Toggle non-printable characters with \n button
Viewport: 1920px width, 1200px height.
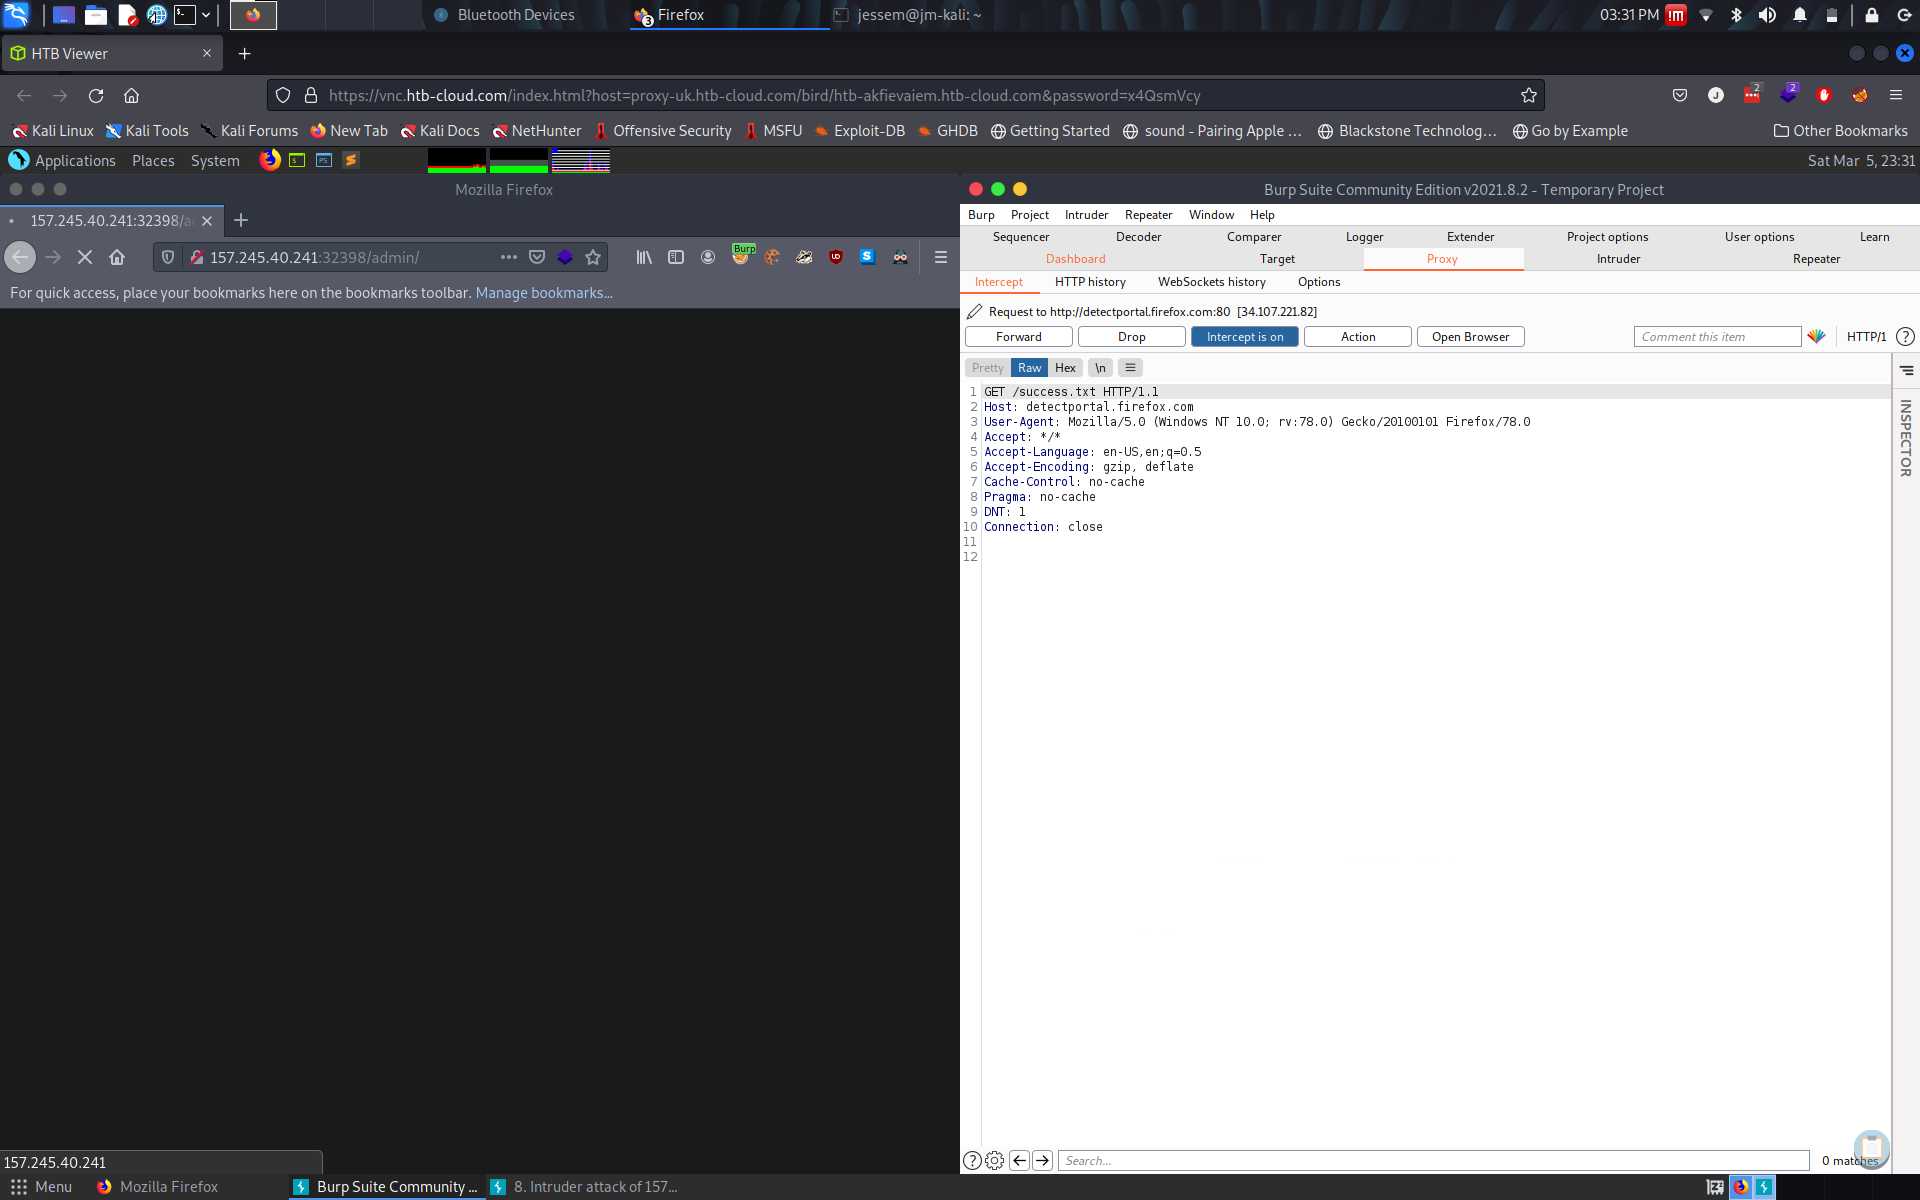pyautogui.click(x=1100, y=368)
